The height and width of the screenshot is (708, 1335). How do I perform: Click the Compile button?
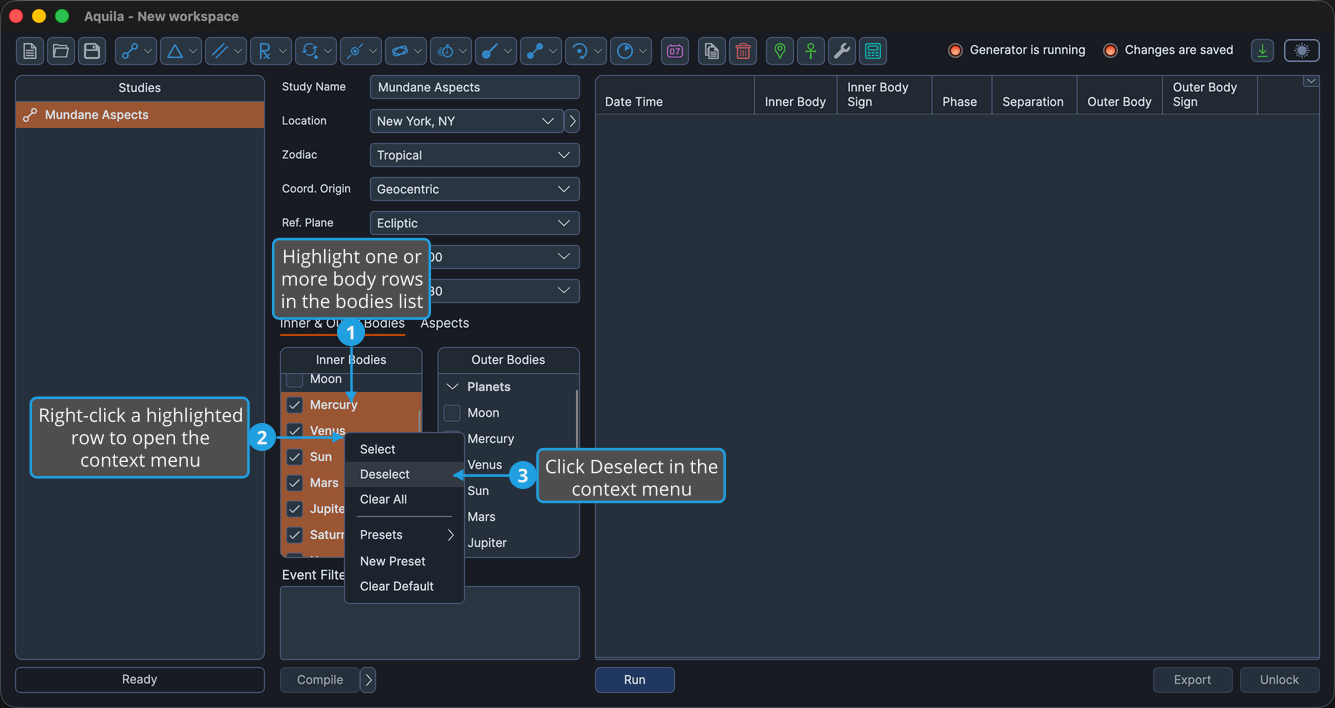click(x=320, y=680)
